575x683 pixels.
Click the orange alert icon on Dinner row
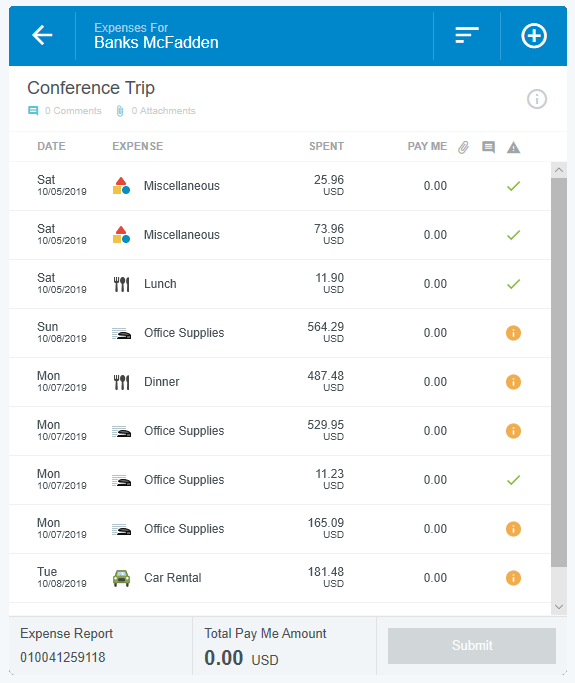tap(513, 382)
